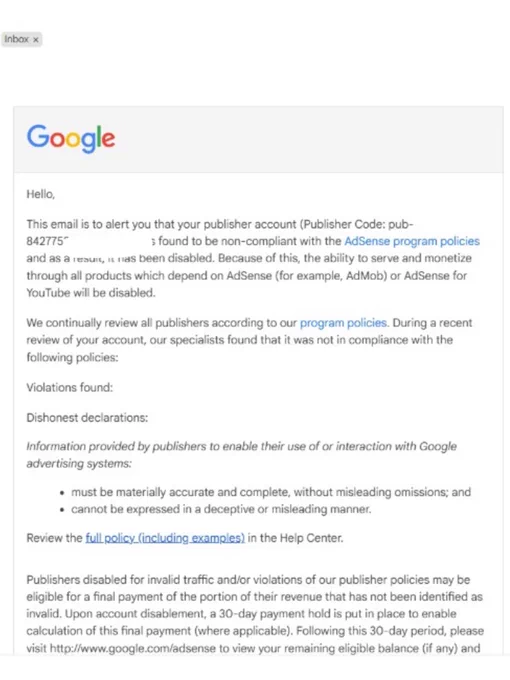Image resolution: width=510 pixels, height=680 pixels.
Task: Open the program policies link
Action: tap(343, 323)
